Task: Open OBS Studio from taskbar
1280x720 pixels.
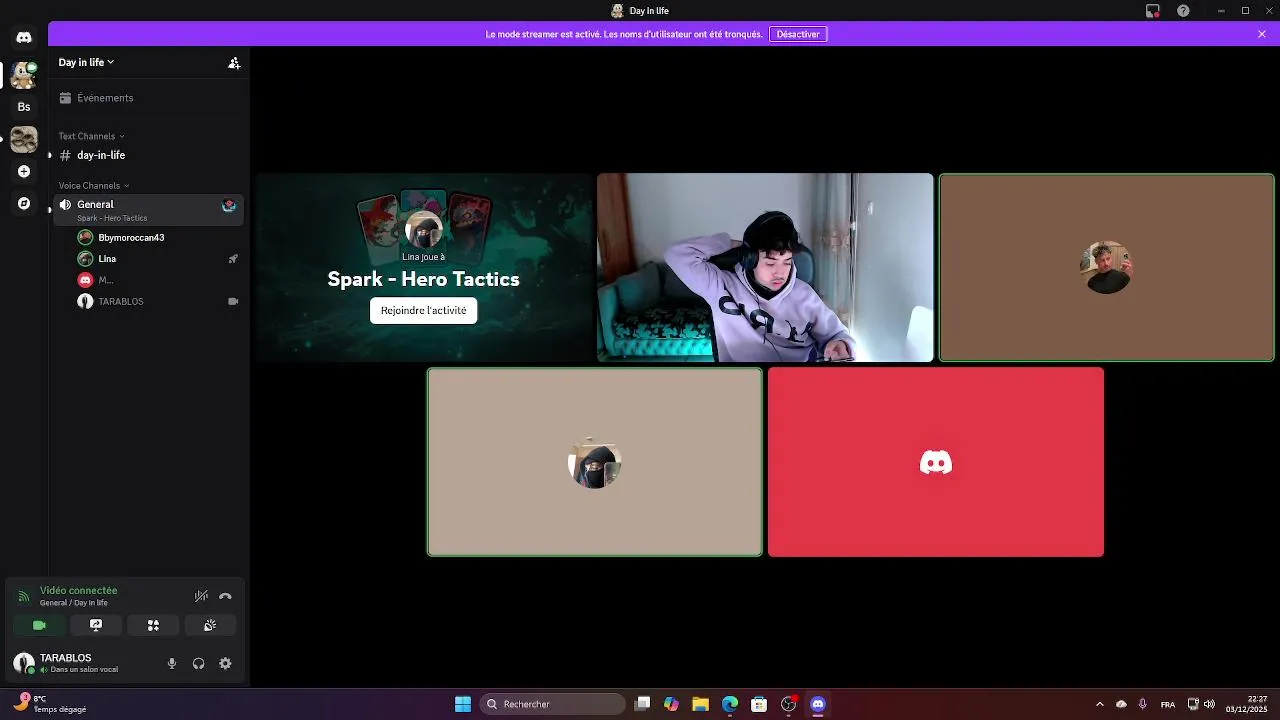Action: tap(789, 704)
